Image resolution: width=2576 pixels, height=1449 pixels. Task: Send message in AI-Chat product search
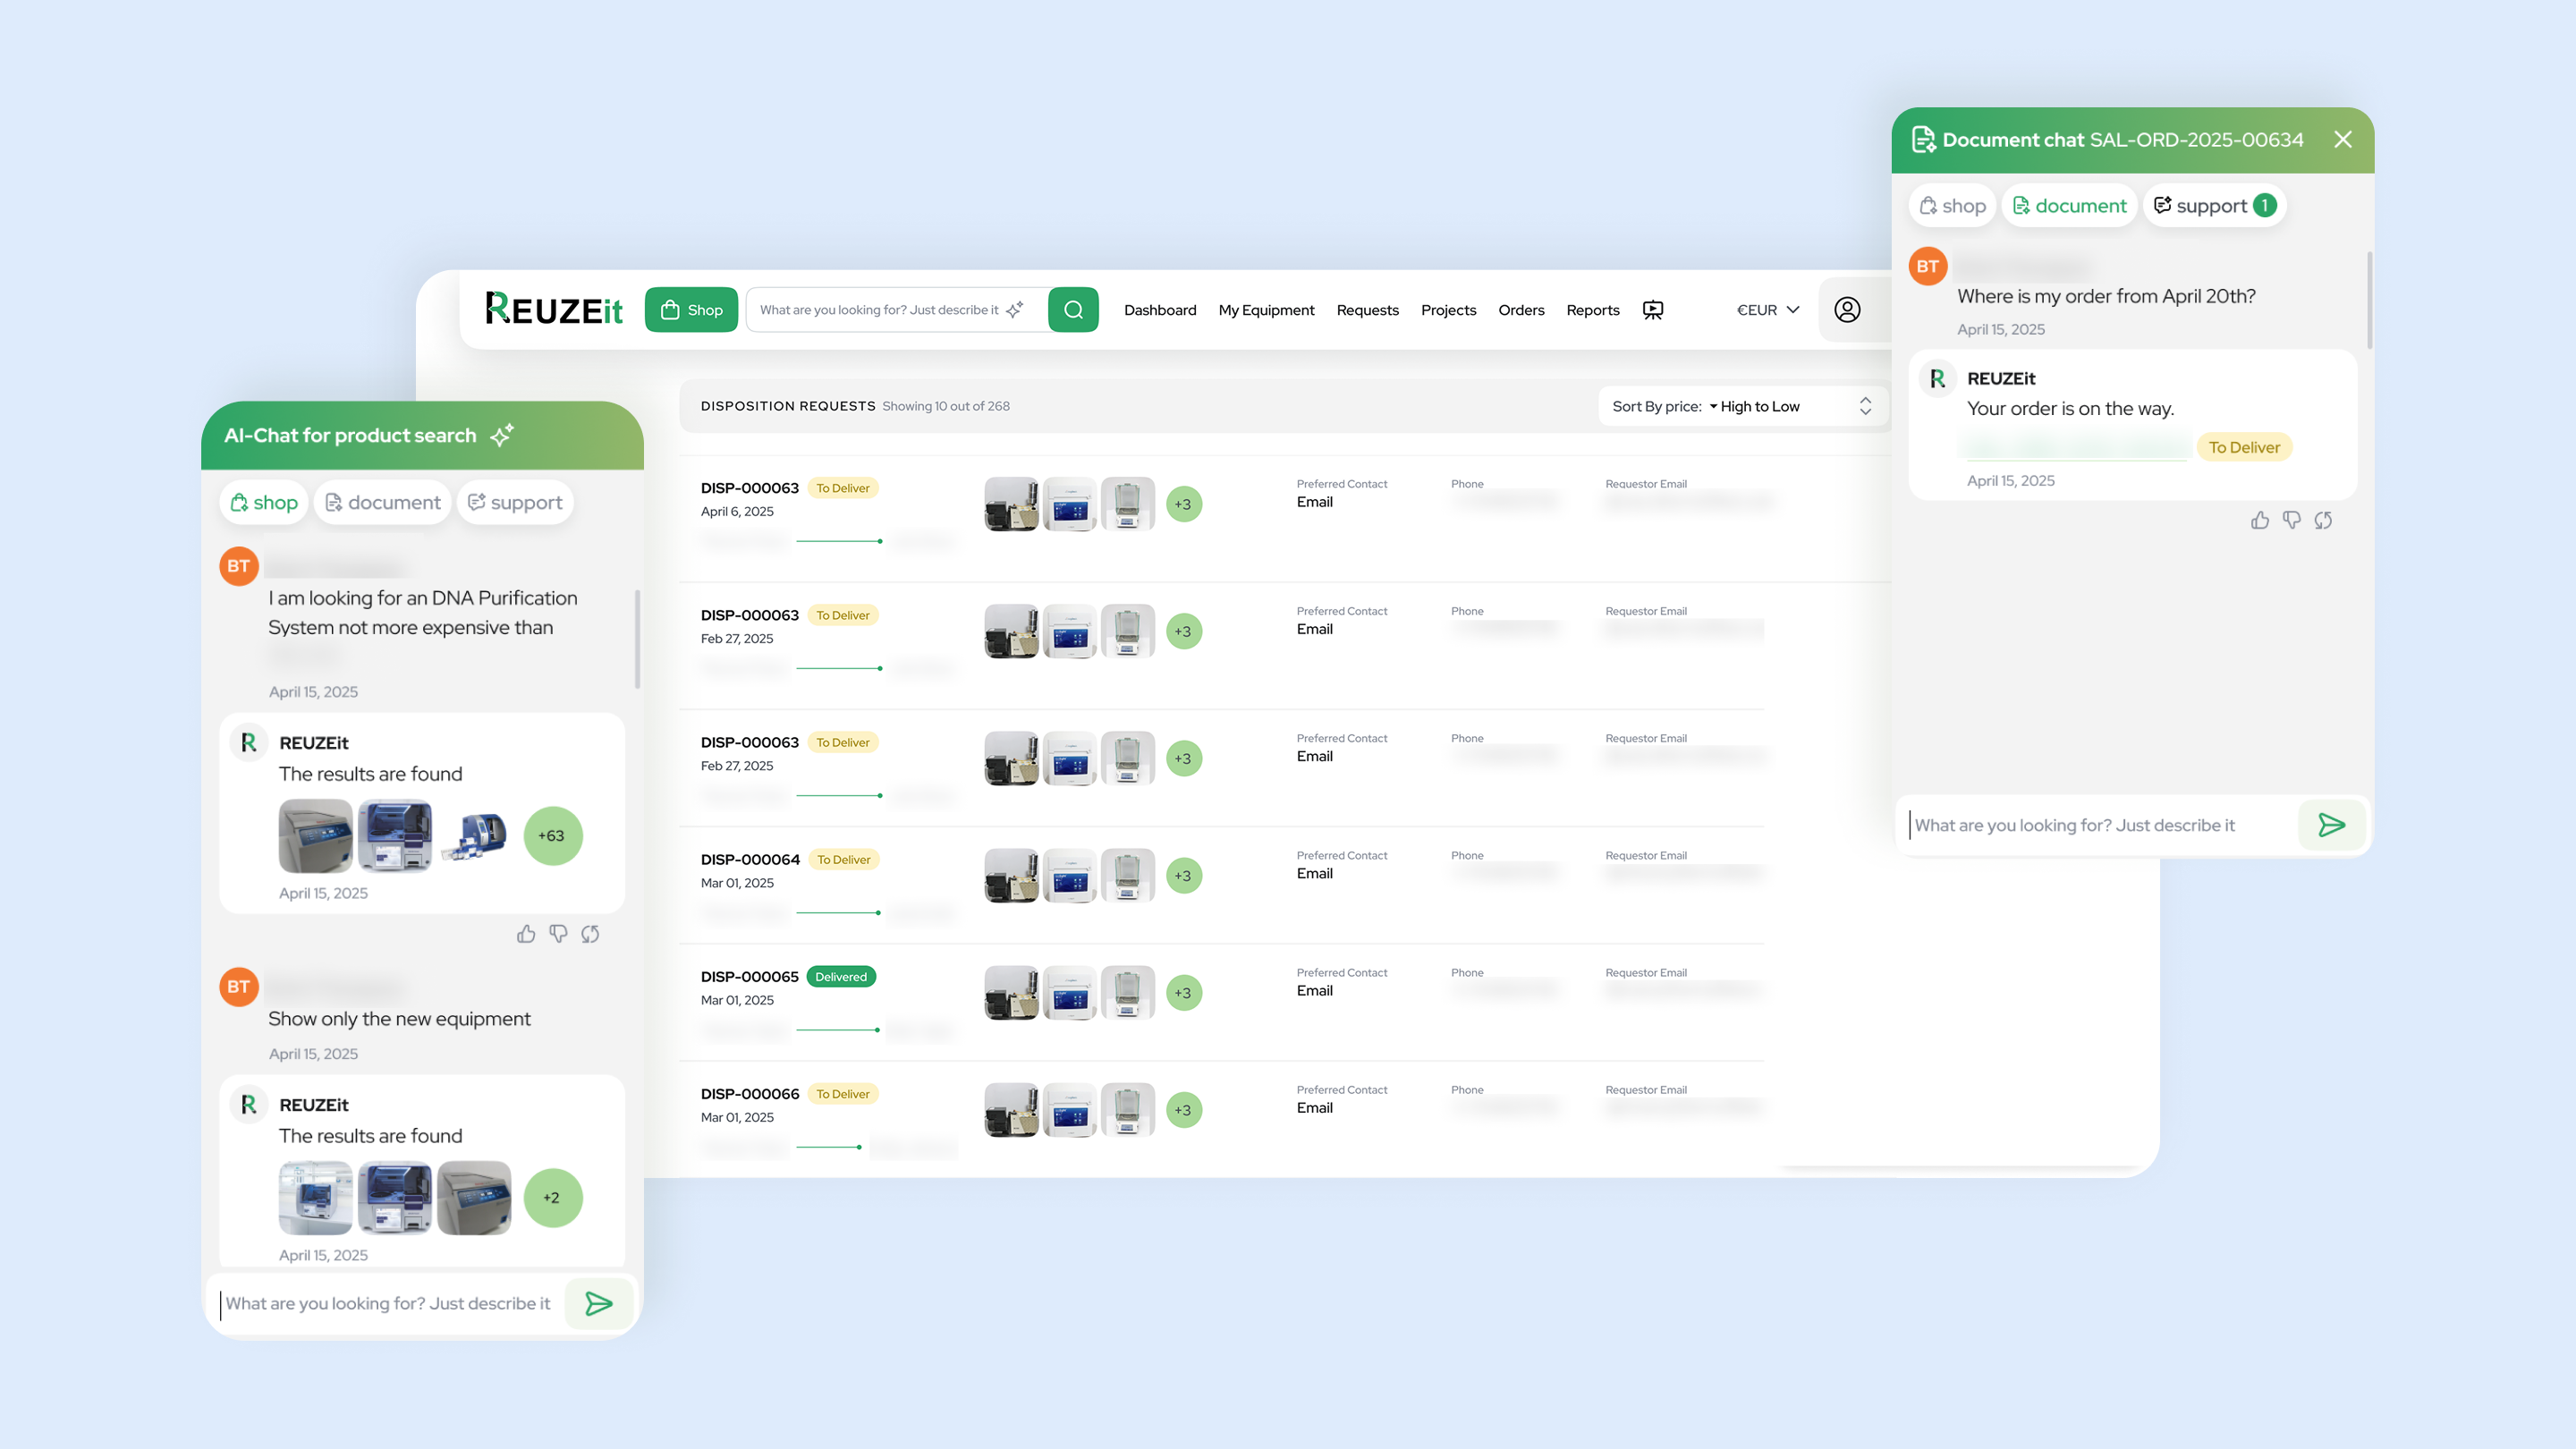coord(598,1303)
